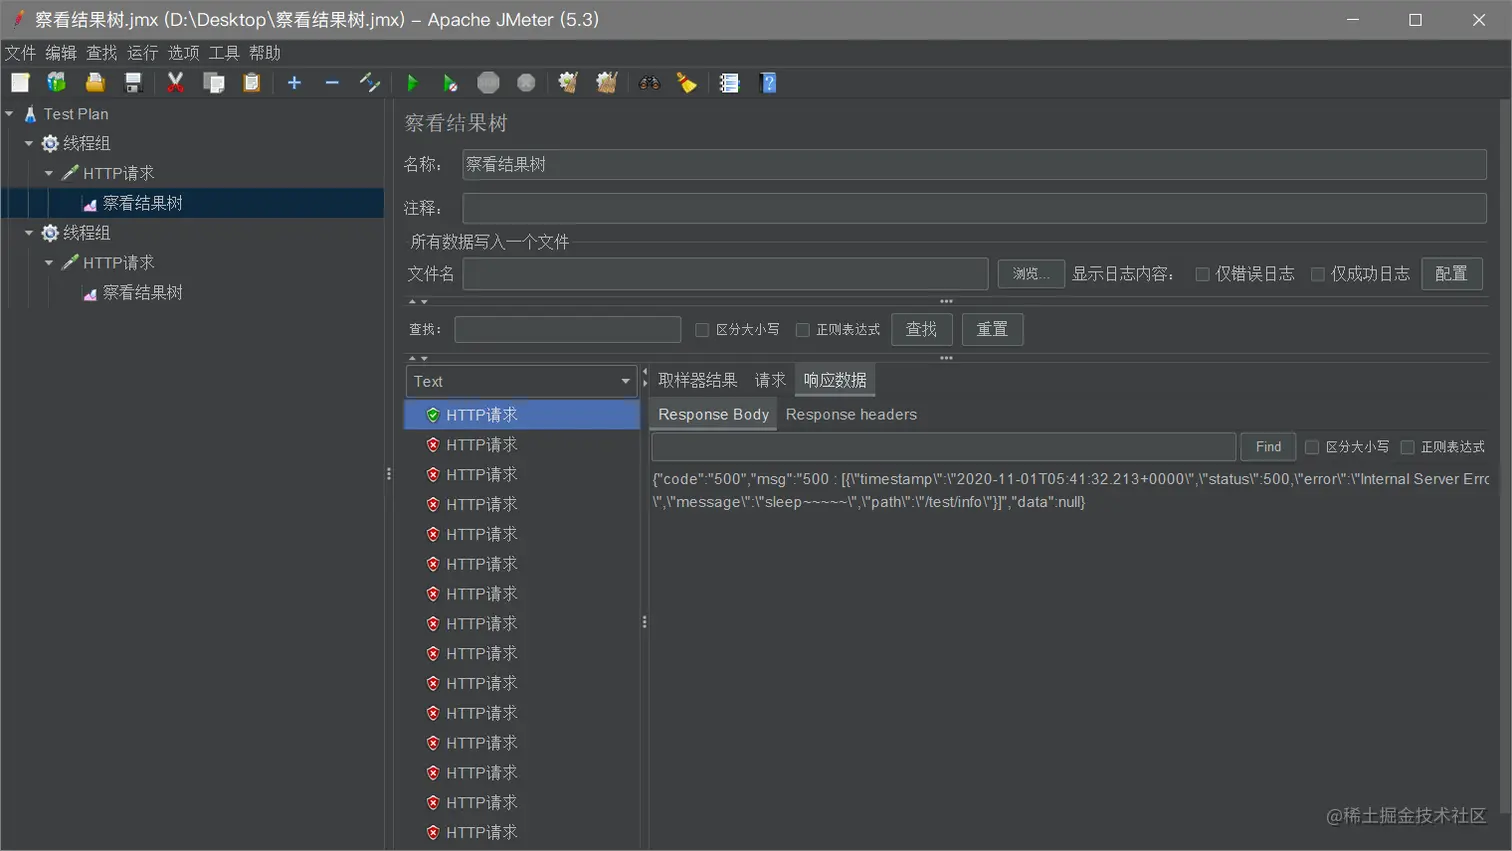The height and width of the screenshot is (851, 1512).
Task: Reset search using the toolbar brush icon
Action: (x=687, y=83)
